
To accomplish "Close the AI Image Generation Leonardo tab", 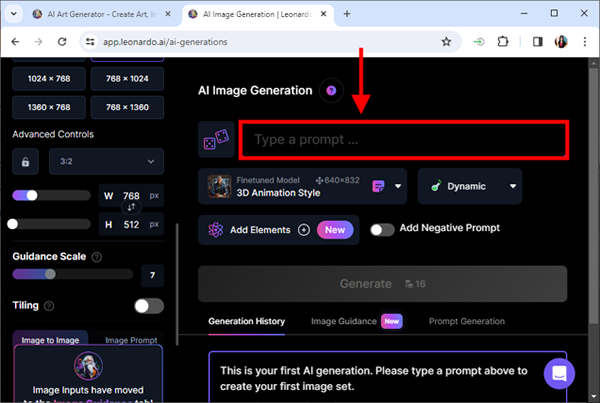I will (x=323, y=14).
